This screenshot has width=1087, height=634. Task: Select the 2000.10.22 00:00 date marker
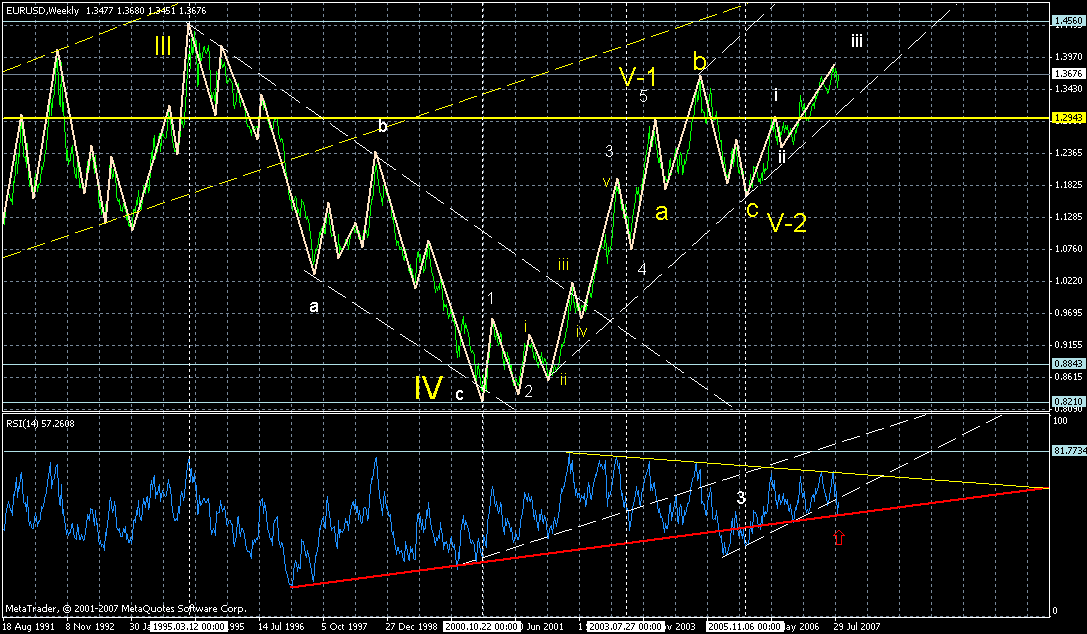483,626
